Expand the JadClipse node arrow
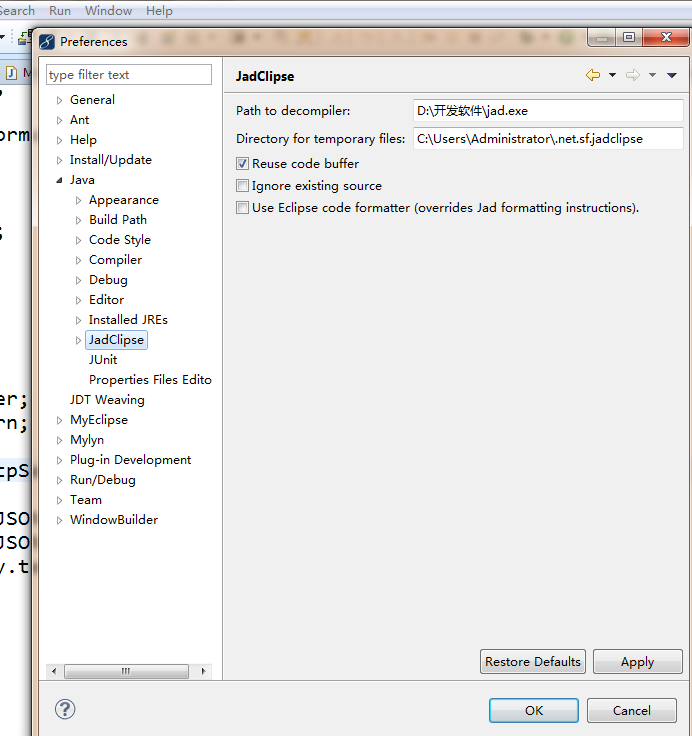Screen dimensions: 692x736 click(x=78, y=340)
